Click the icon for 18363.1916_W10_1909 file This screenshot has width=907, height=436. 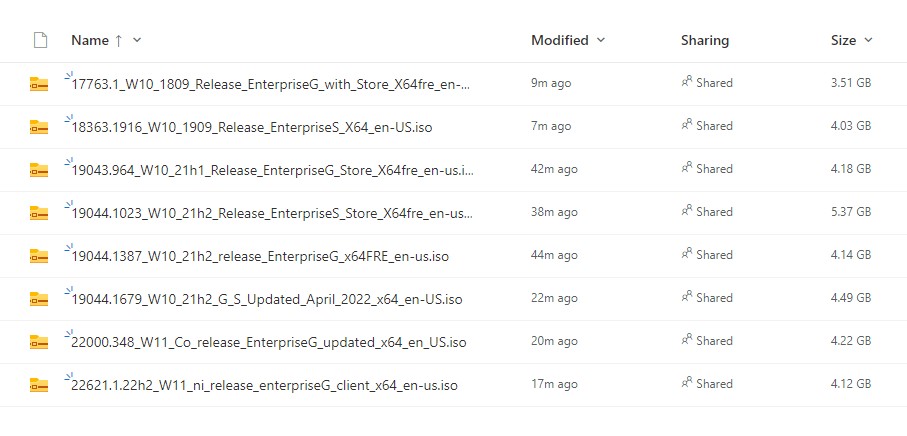(39, 127)
